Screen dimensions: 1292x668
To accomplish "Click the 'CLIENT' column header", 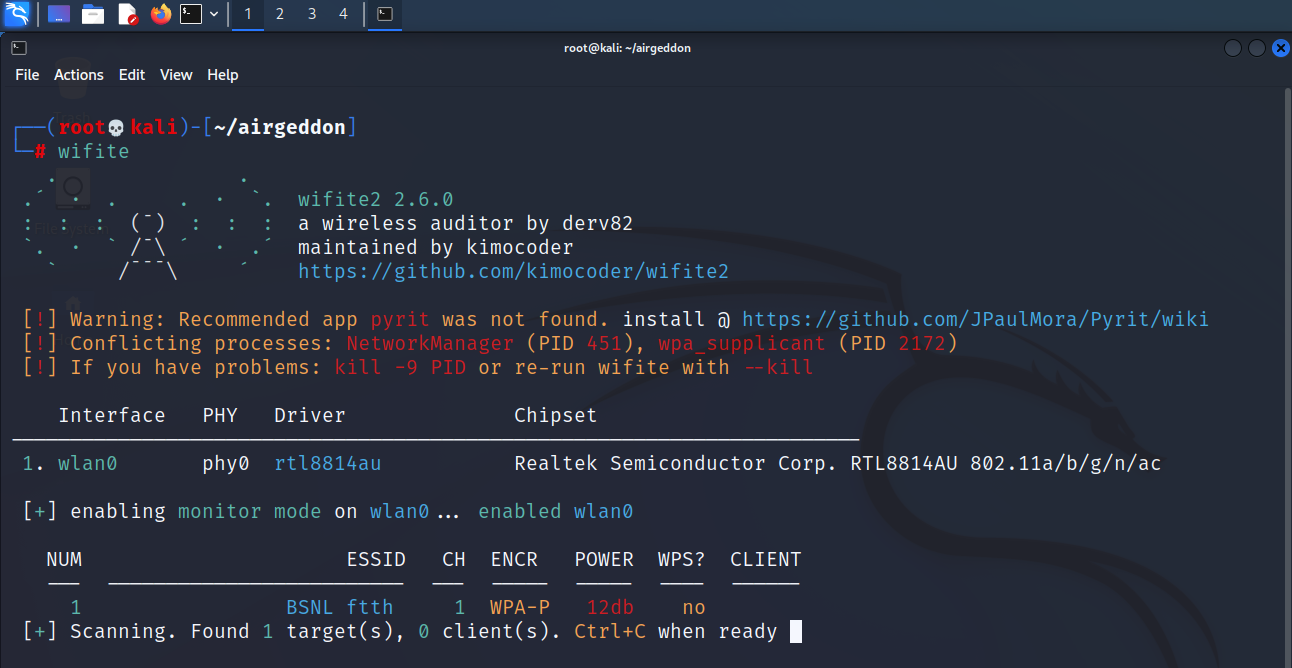I will point(766,559).
